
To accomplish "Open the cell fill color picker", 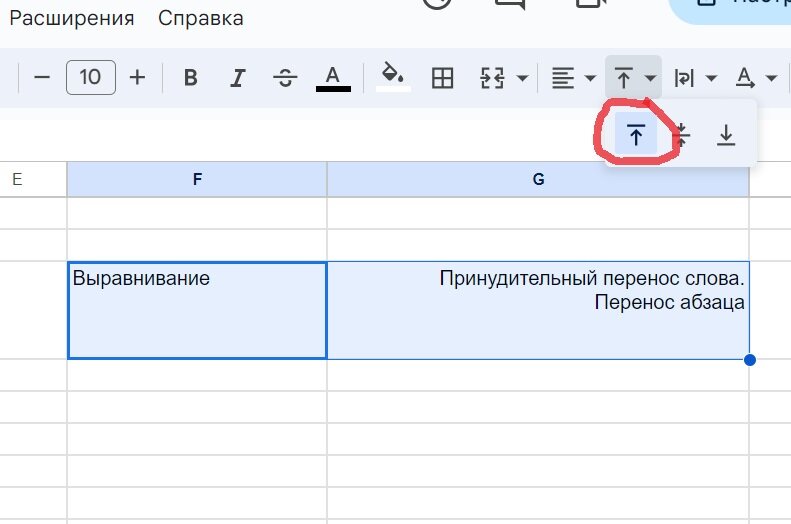I will tap(393, 78).
